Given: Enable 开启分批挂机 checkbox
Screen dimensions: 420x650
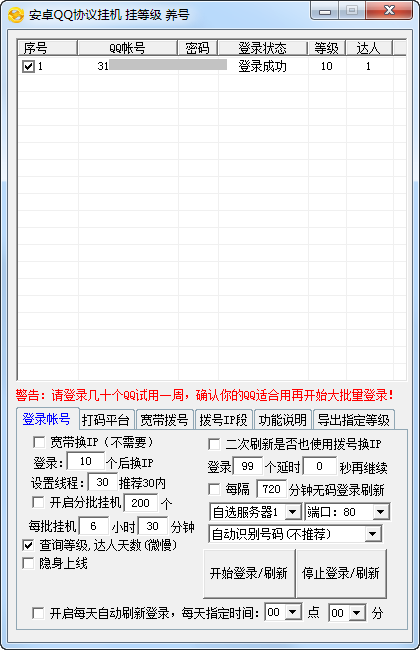Looking at the screenshot, I should pyautogui.click(x=38, y=503).
